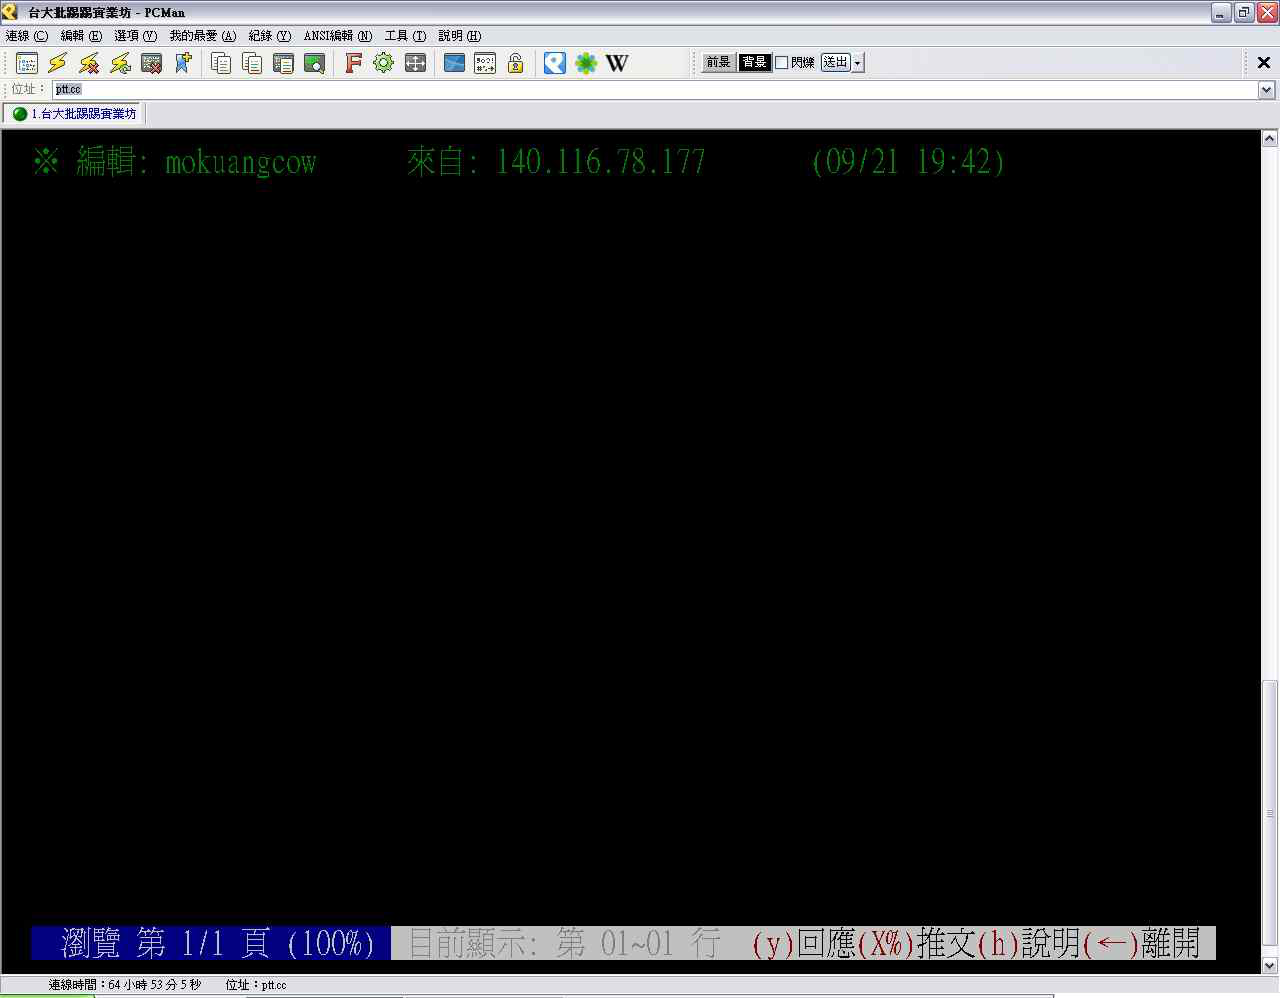Viewport: 1280px width, 998px height.
Task: Open the 紀錄 (Y) menu
Action: tap(270, 36)
